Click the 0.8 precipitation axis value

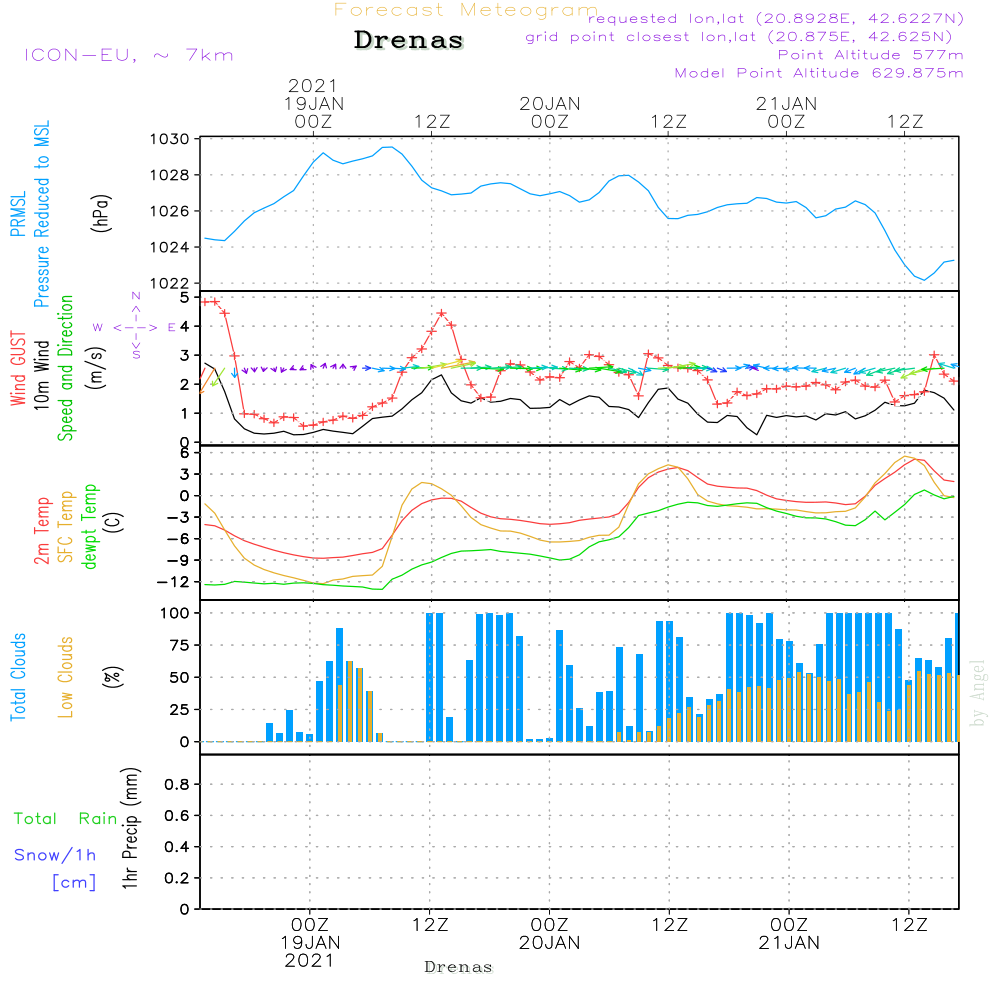pyautogui.click(x=177, y=784)
